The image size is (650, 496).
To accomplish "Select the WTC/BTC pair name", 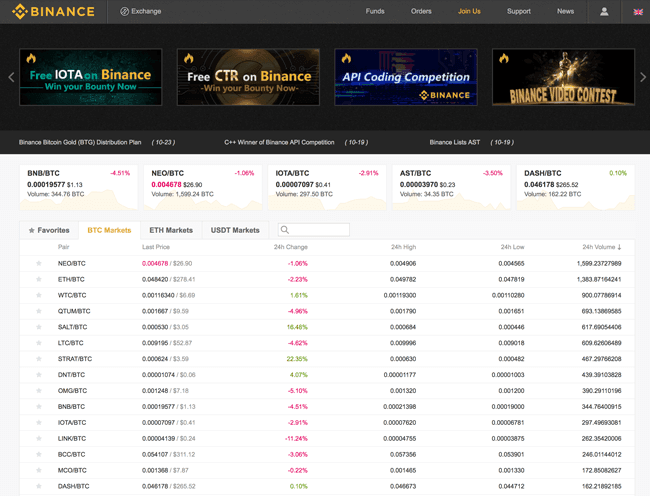I will click(x=72, y=295).
